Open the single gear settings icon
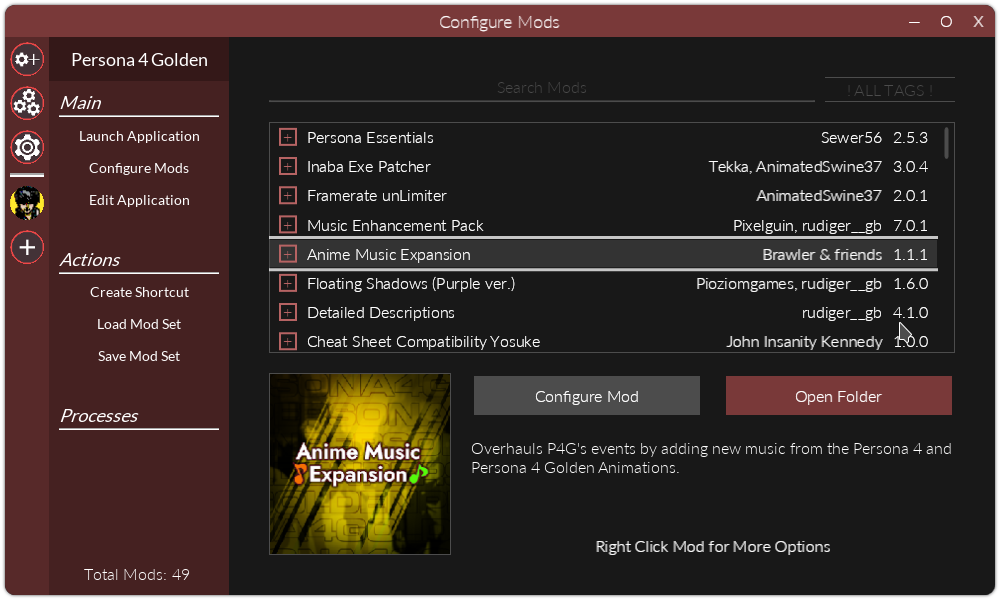This screenshot has height=600, width=1000. click(x=27, y=148)
